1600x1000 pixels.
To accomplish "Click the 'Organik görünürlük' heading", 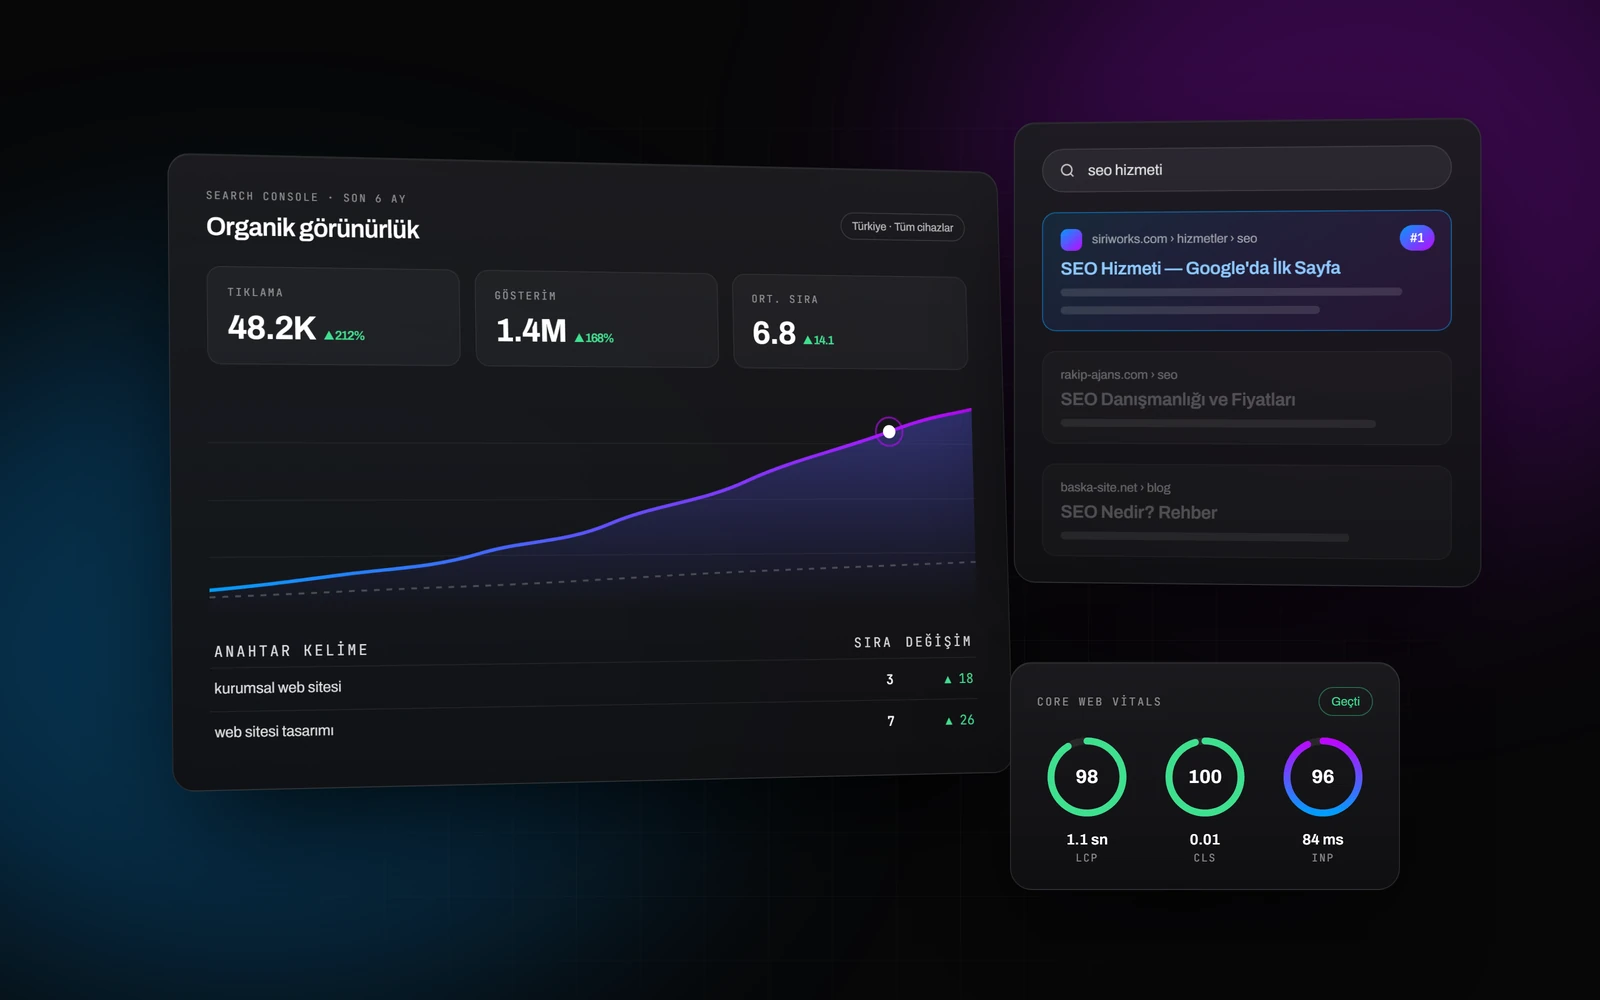I will point(312,228).
